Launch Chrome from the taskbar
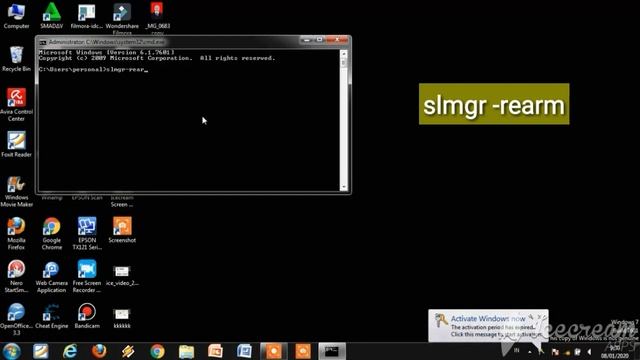This screenshot has width=640, height=360. (x=157, y=351)
